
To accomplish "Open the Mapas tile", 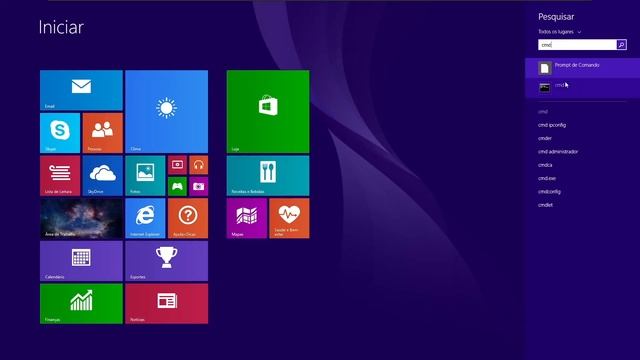I will 247,218.
